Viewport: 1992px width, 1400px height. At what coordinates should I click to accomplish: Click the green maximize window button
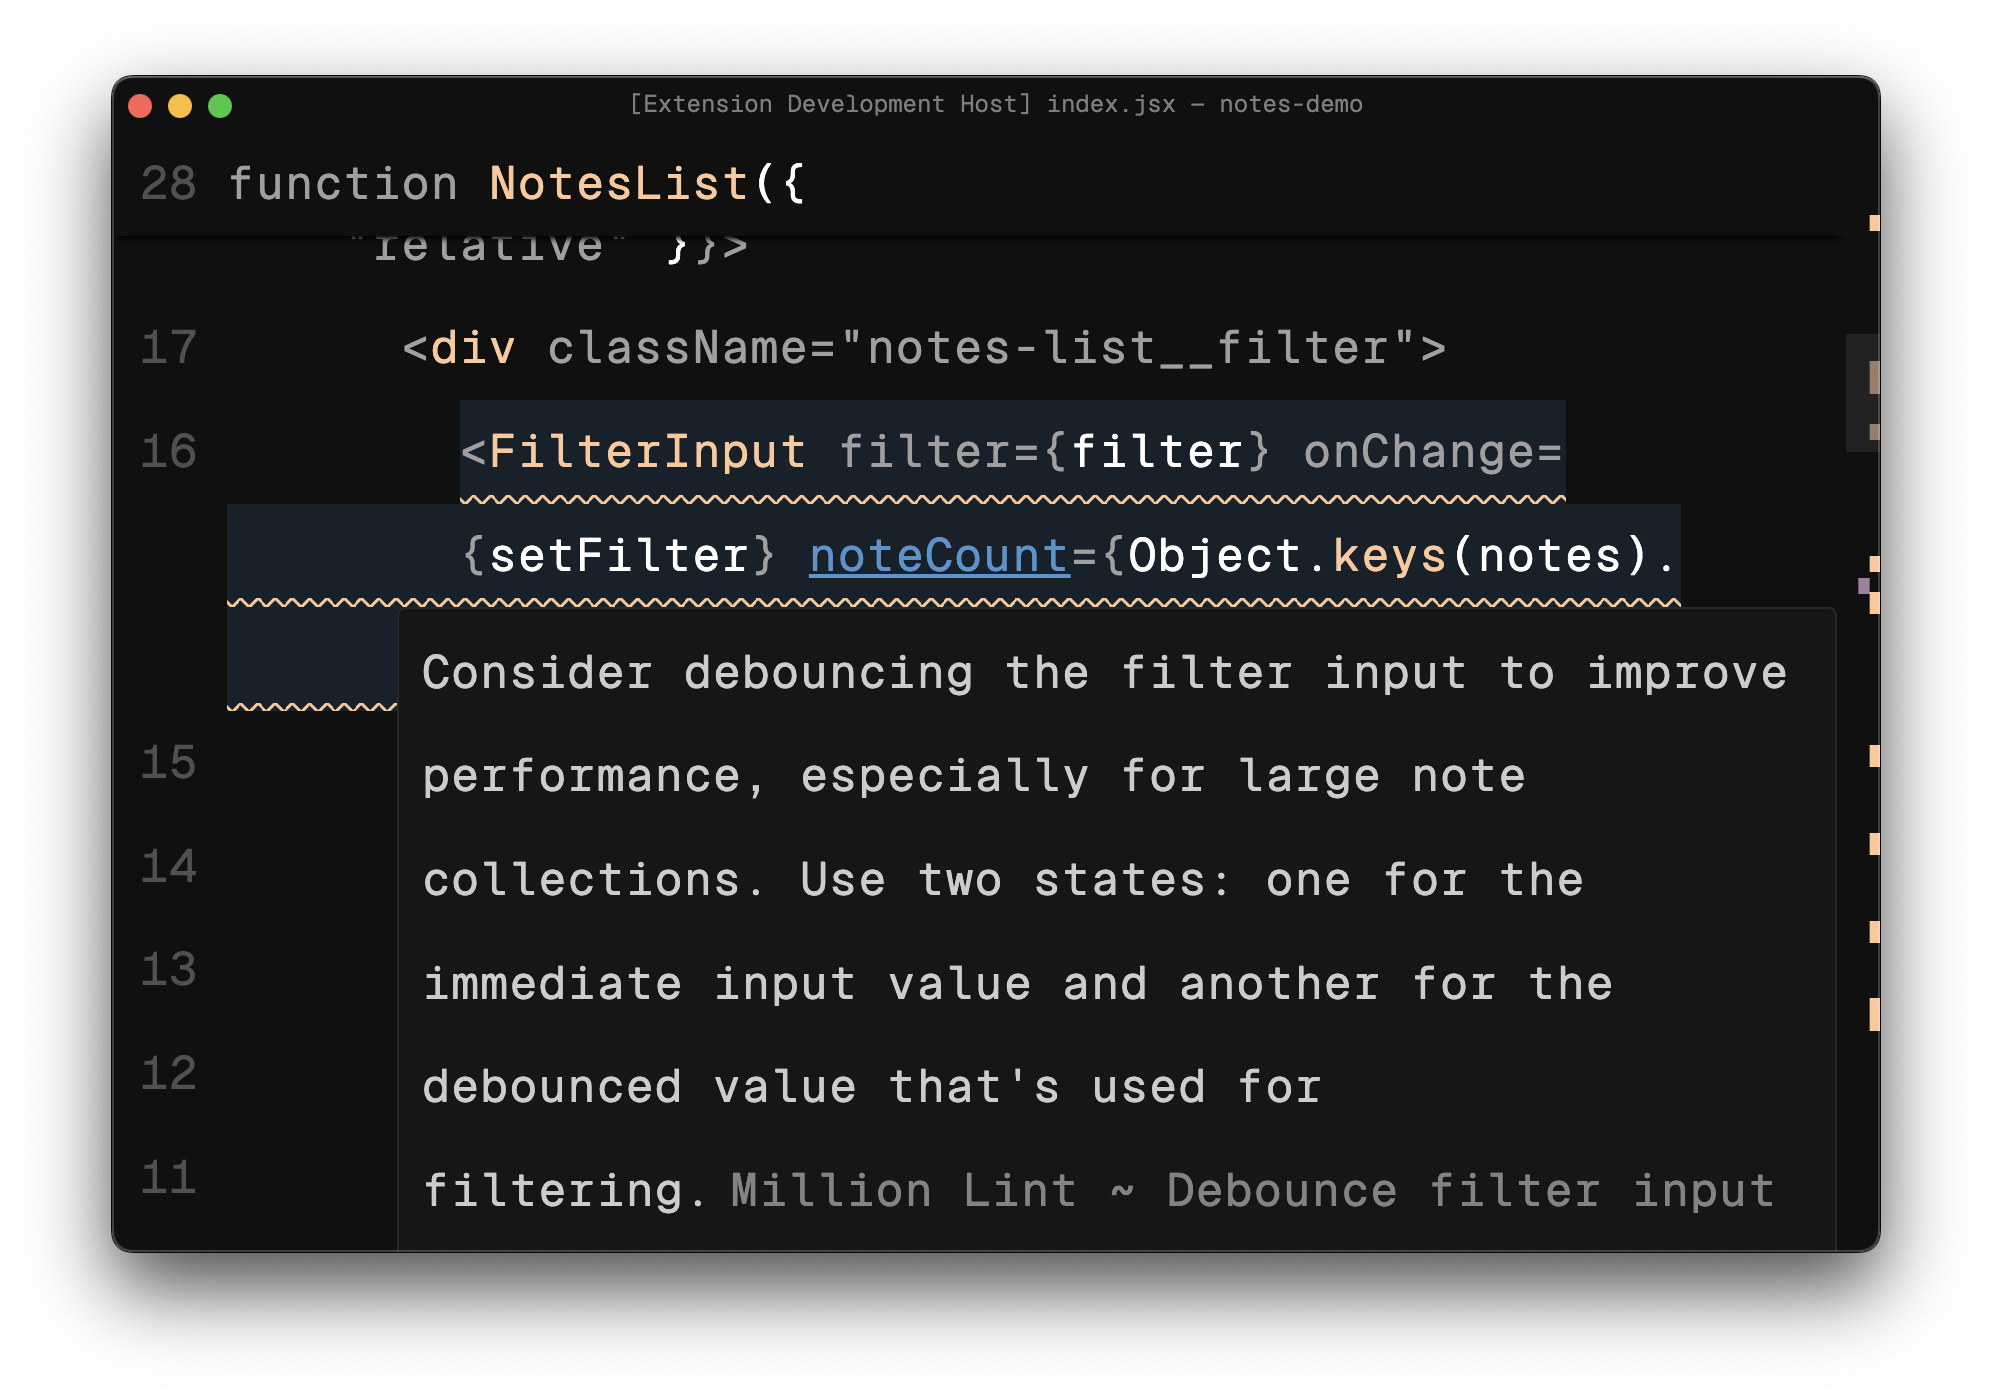point(220,106)
